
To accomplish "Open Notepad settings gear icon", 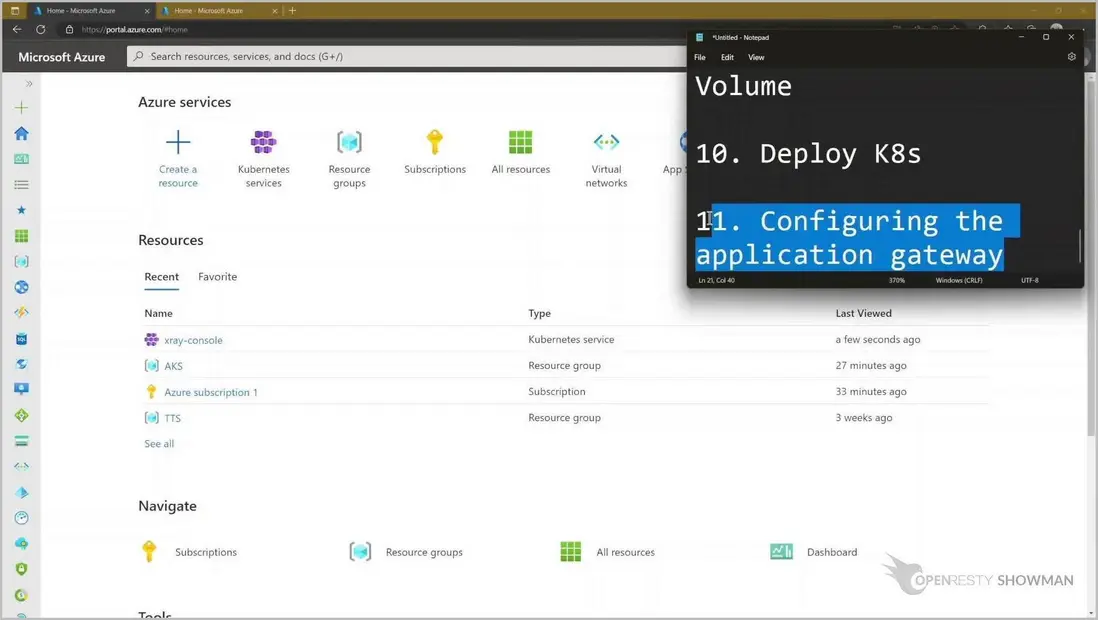I will (1071, 57).
